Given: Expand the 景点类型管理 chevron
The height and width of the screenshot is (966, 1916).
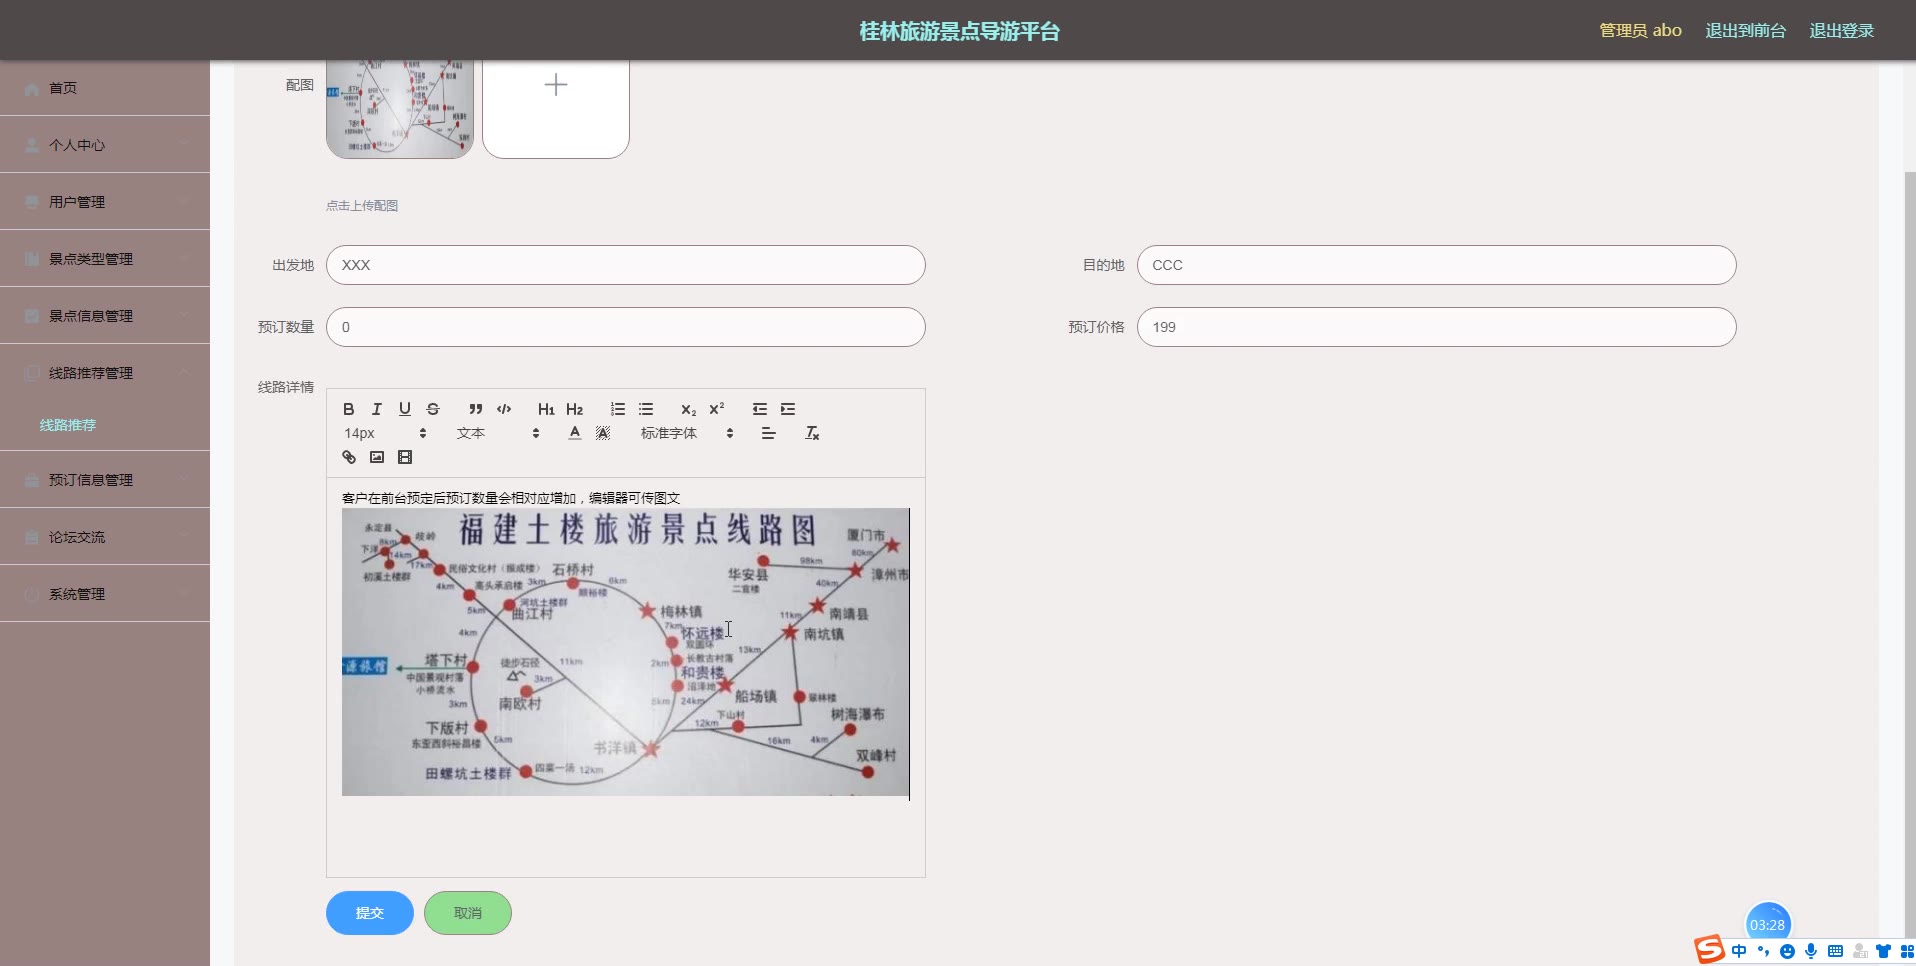Looking at the screenshot, I should 184,259.
